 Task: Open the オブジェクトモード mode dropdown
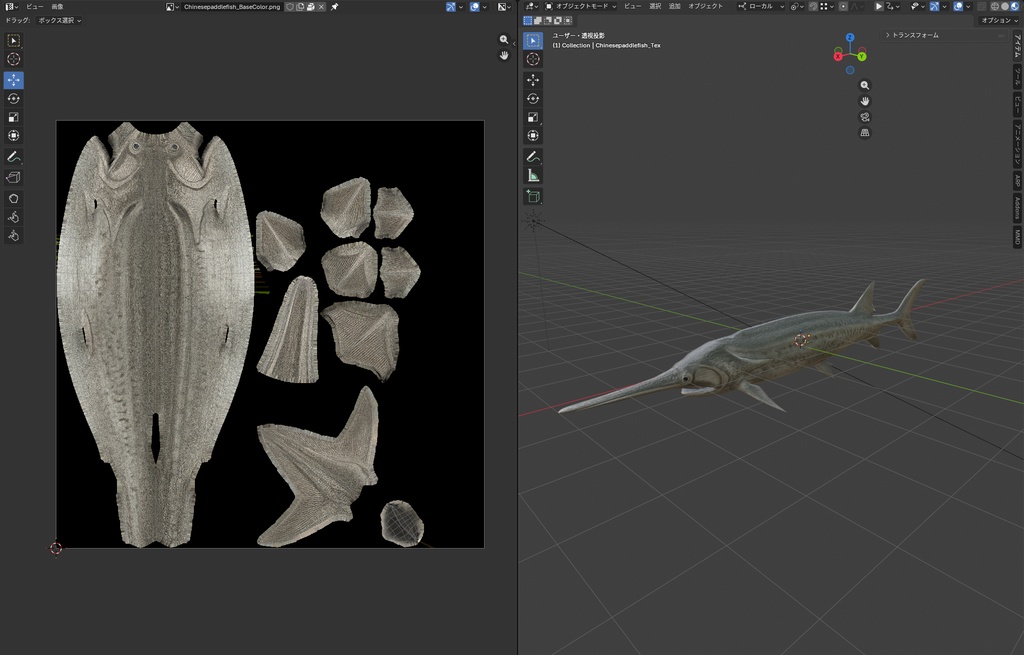[581, 7]
